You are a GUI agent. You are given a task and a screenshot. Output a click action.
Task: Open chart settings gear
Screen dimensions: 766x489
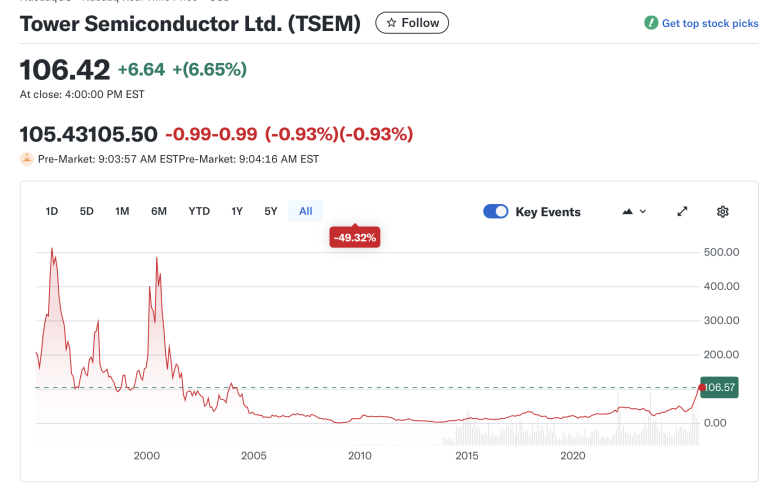(723, 211)
